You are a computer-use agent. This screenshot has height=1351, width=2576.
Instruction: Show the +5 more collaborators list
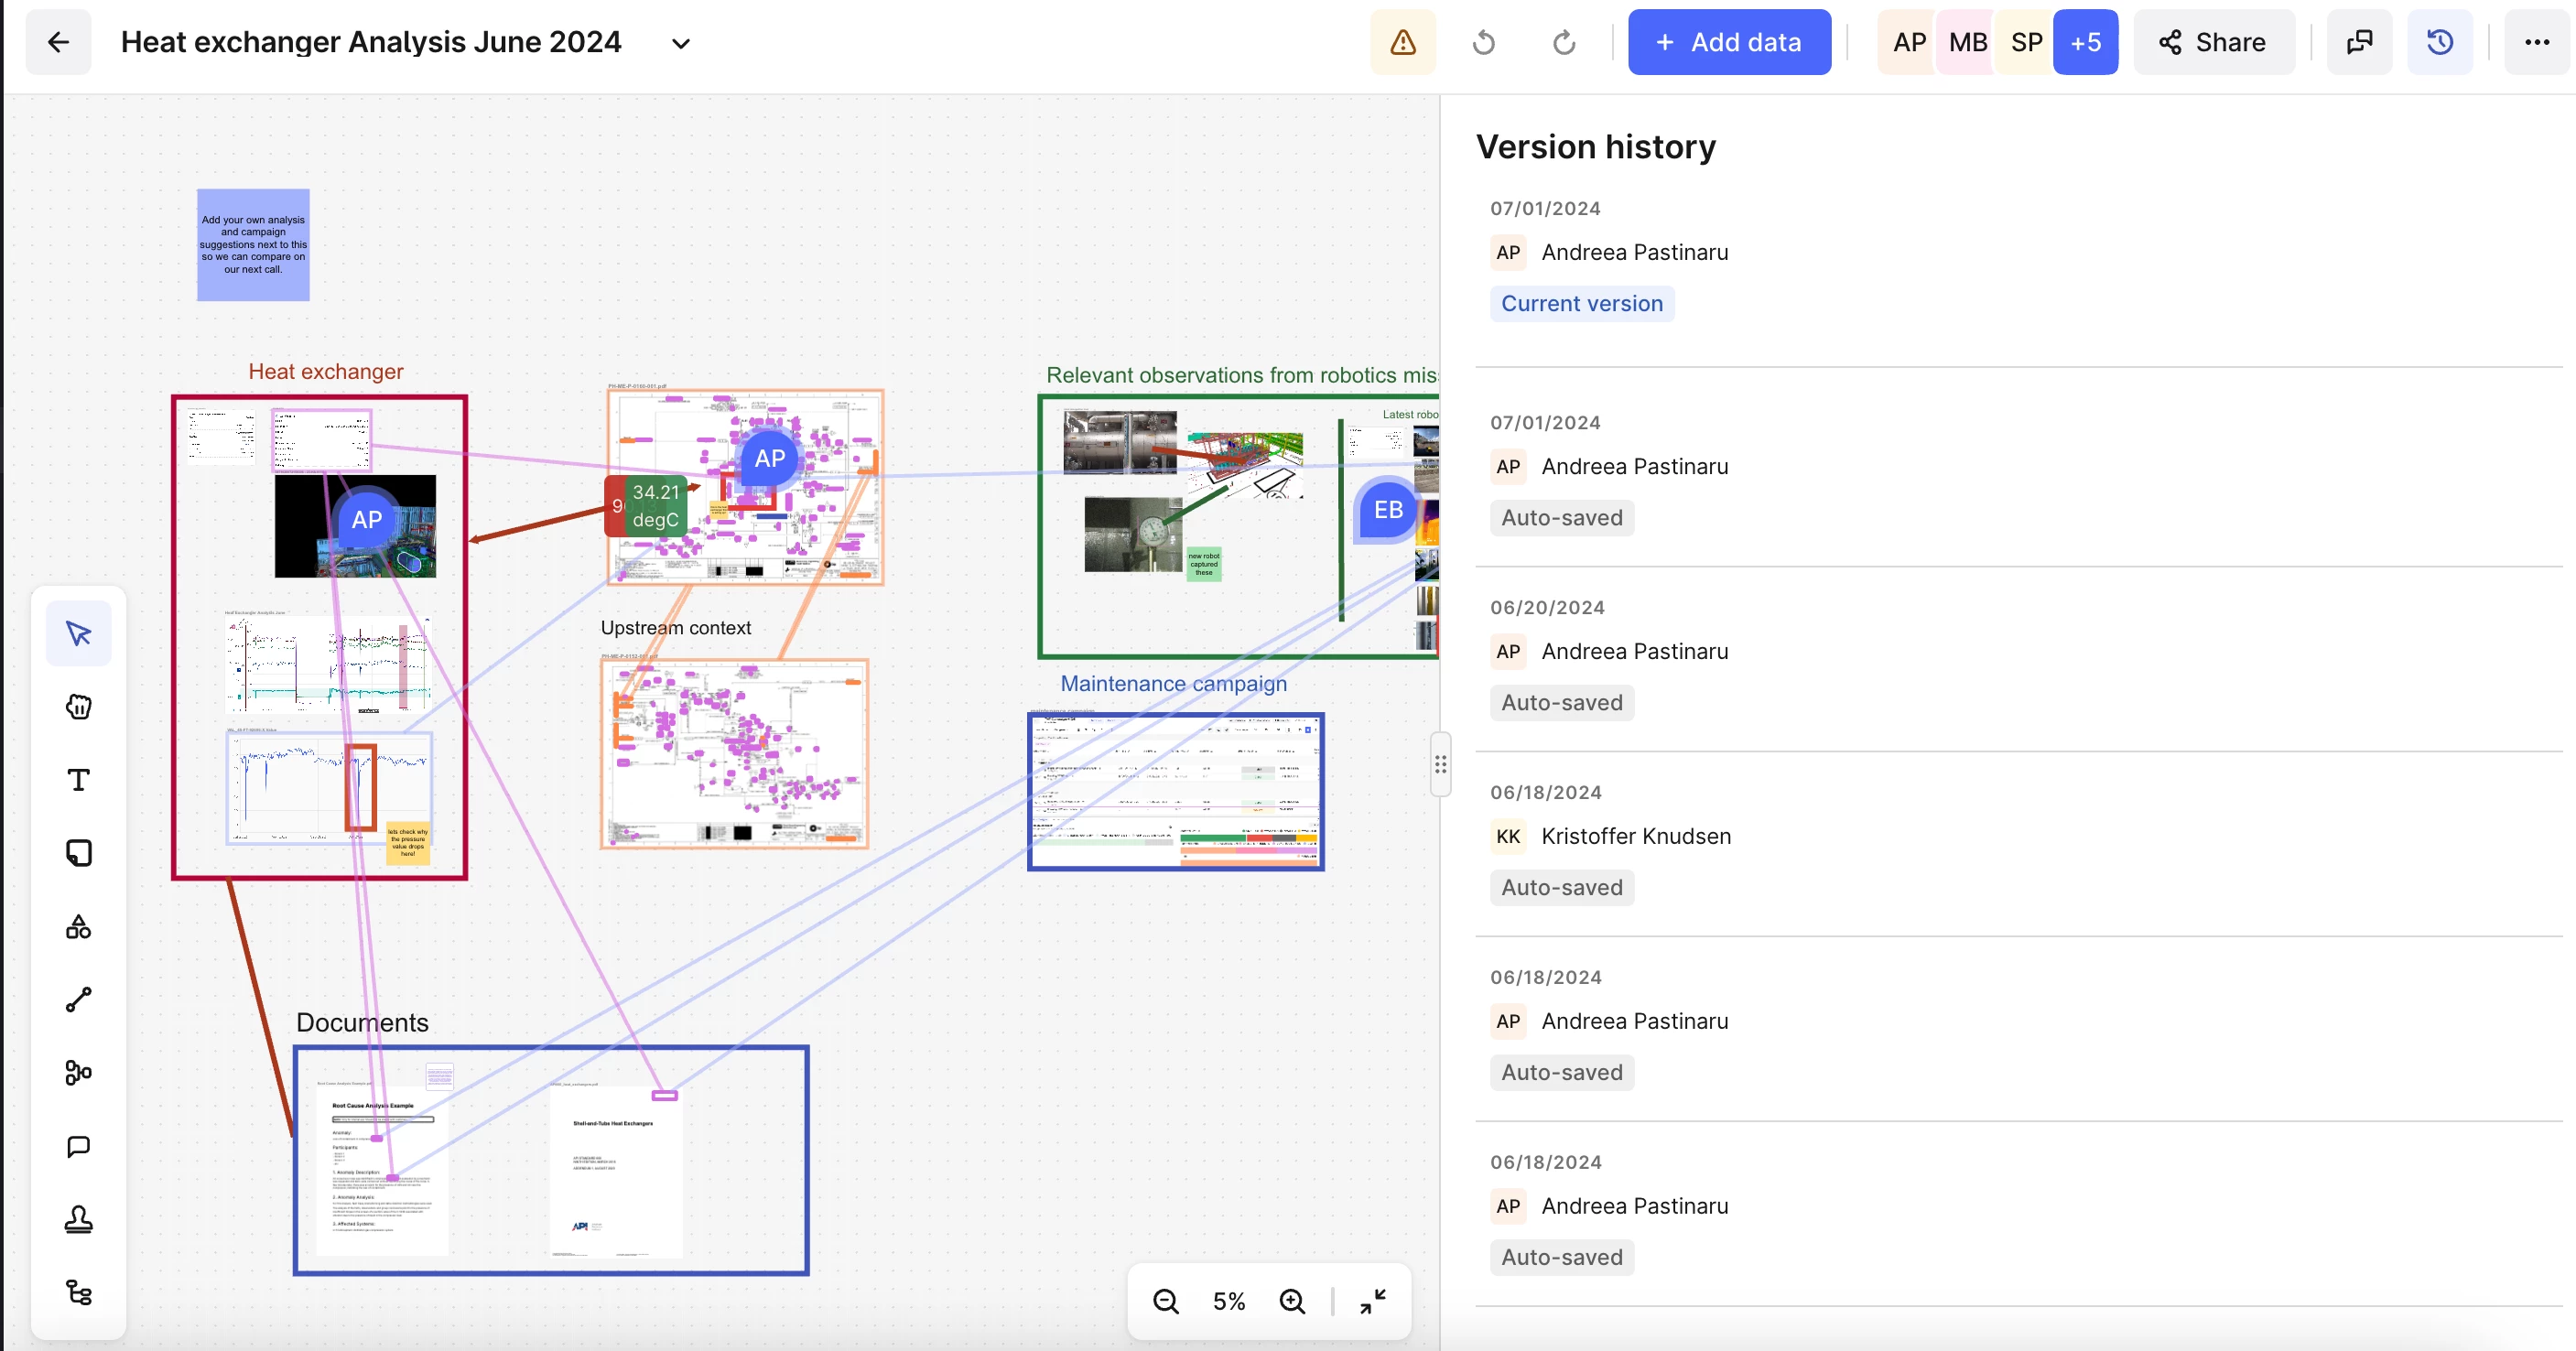pyautogui.click(x=2085, y=42)
